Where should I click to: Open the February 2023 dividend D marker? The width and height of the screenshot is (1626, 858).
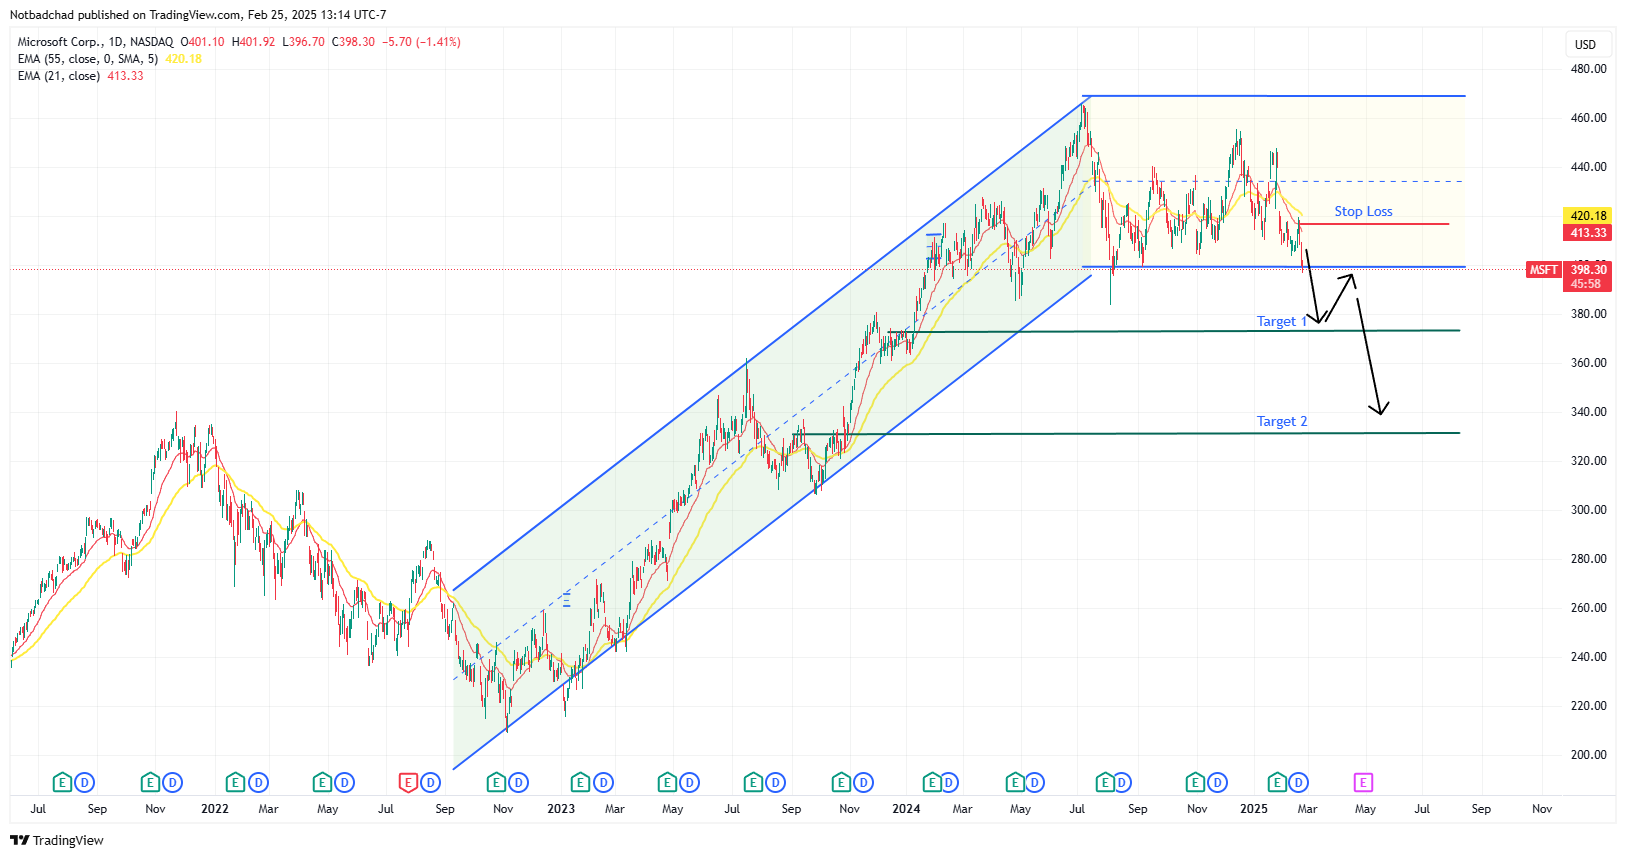tap(602, 782)
